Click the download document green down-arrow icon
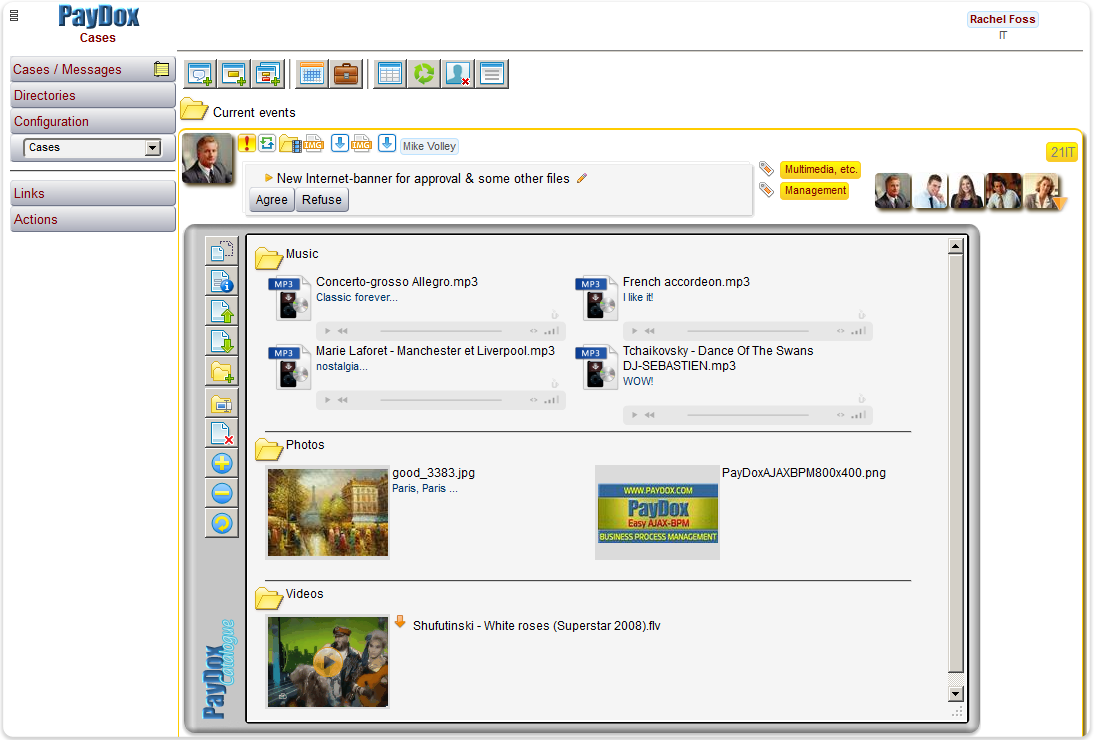The width and height of the screenshot is (1094, 740). [222, 341]
